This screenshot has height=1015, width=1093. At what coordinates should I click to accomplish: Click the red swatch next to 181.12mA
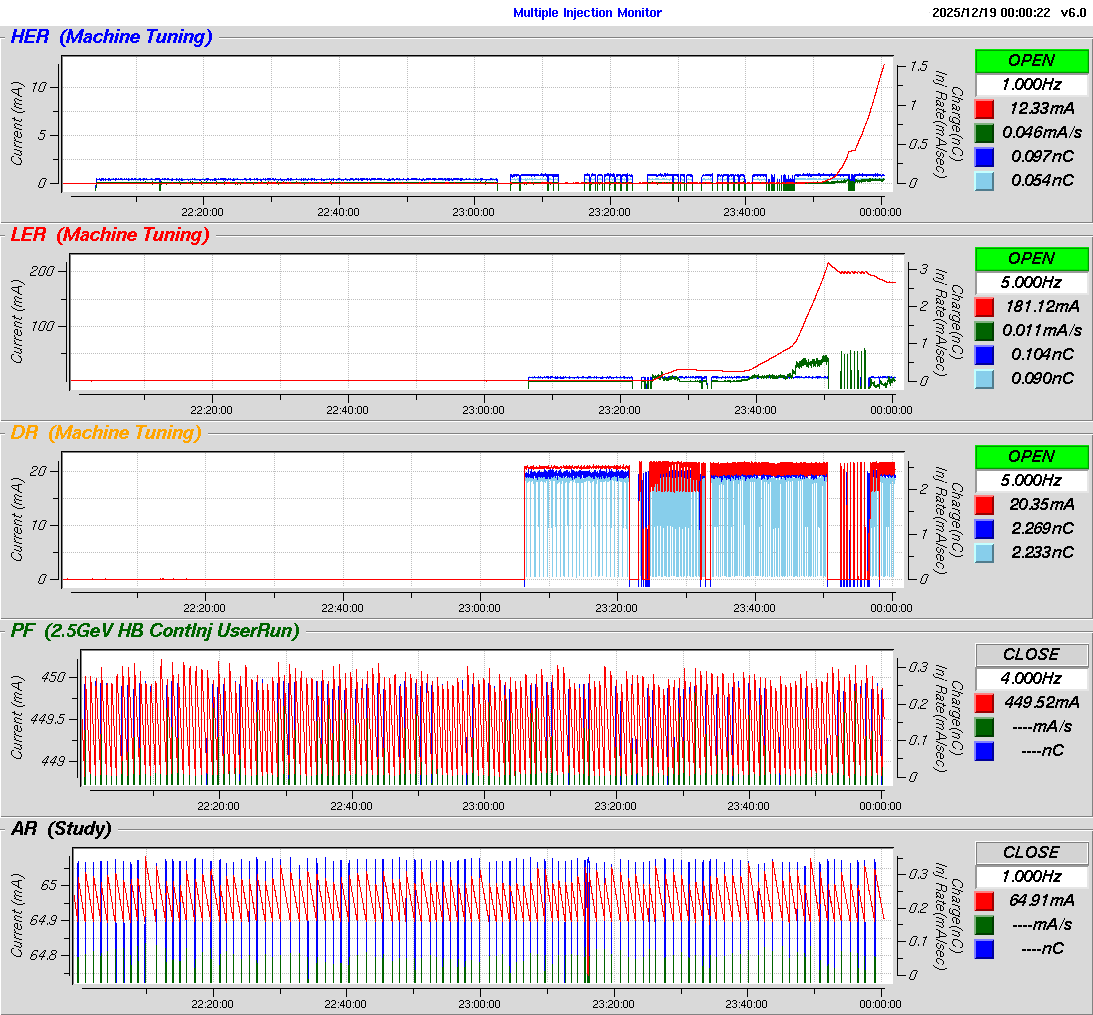click(x=984, y=306)
